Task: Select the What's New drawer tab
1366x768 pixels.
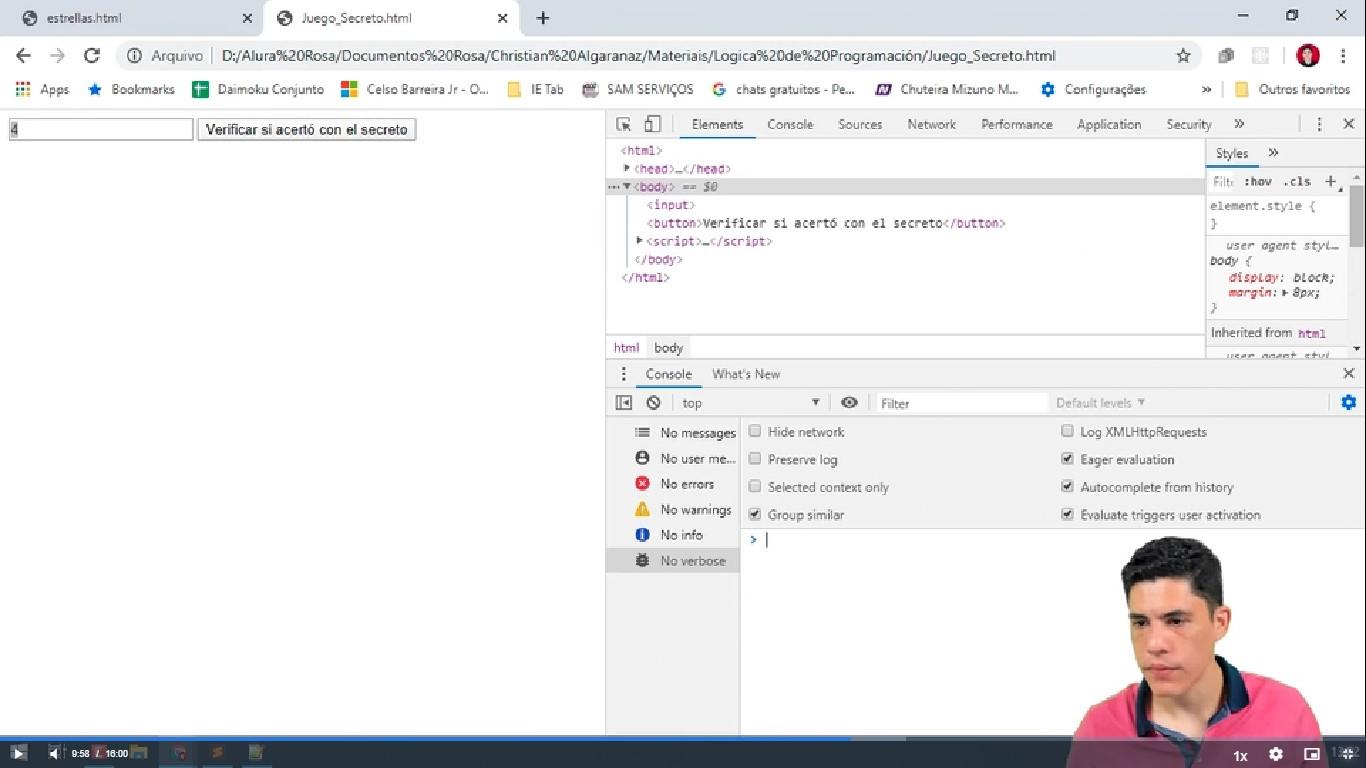Action: tap(746, 374)
